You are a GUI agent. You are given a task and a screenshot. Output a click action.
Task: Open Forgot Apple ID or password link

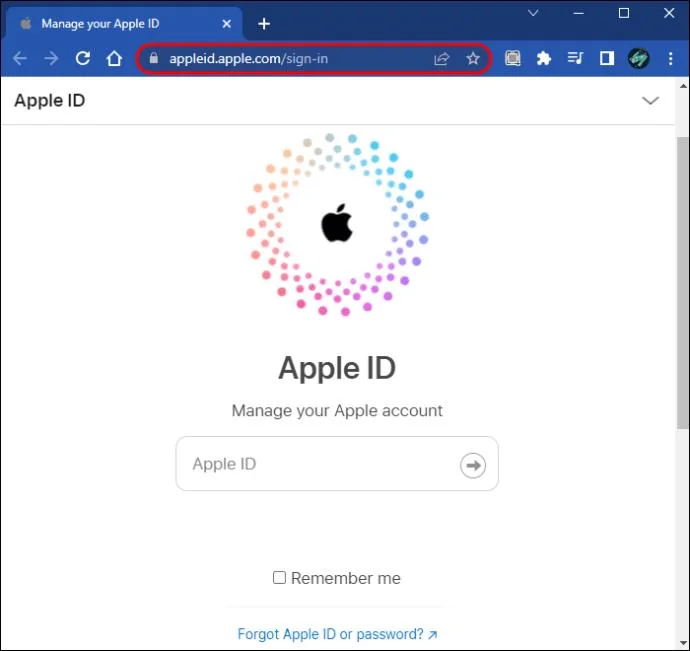tap(338, 634)
